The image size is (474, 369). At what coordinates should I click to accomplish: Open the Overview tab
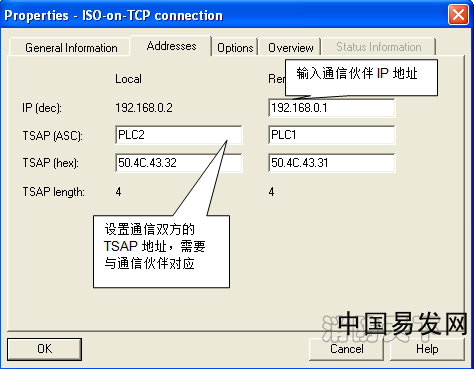click(290, 47)
